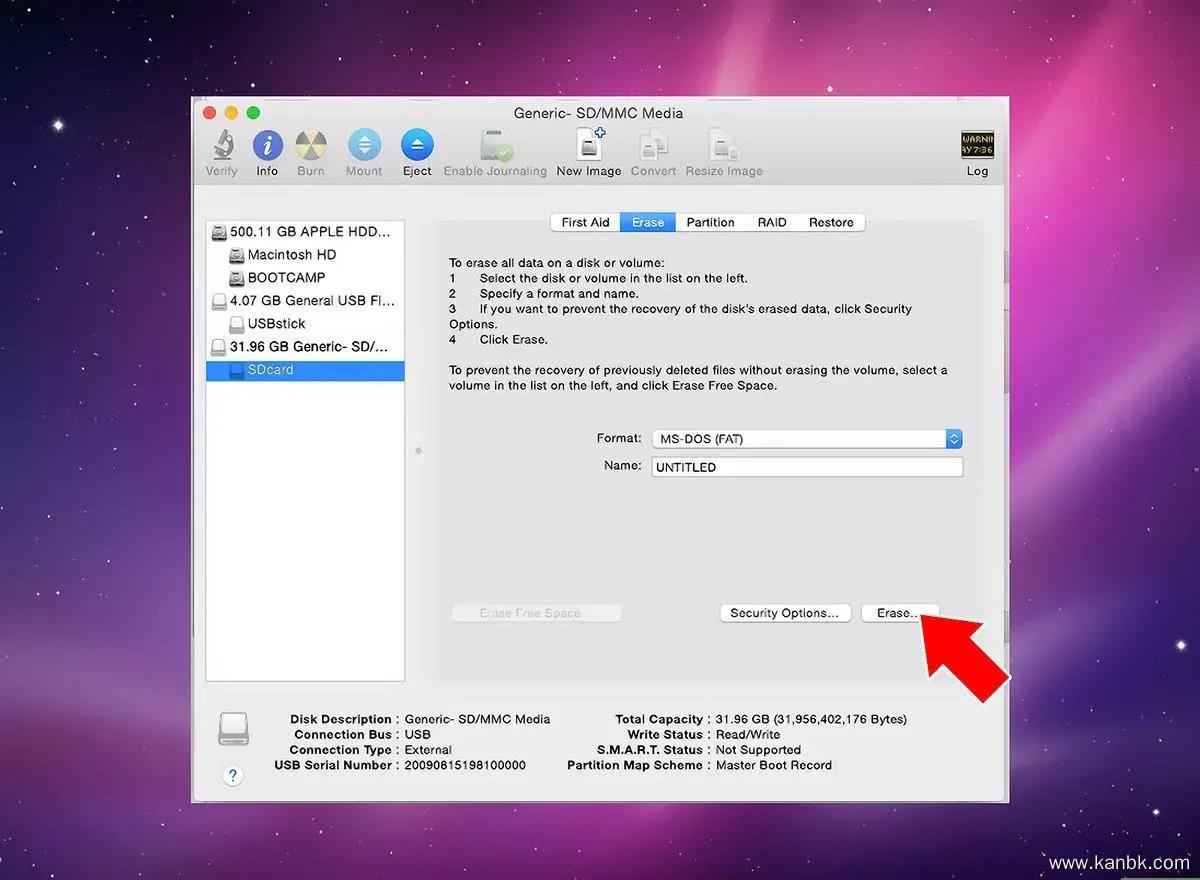Open the RAID tab
Viewport: 1200px width, 880px height.
771,223
